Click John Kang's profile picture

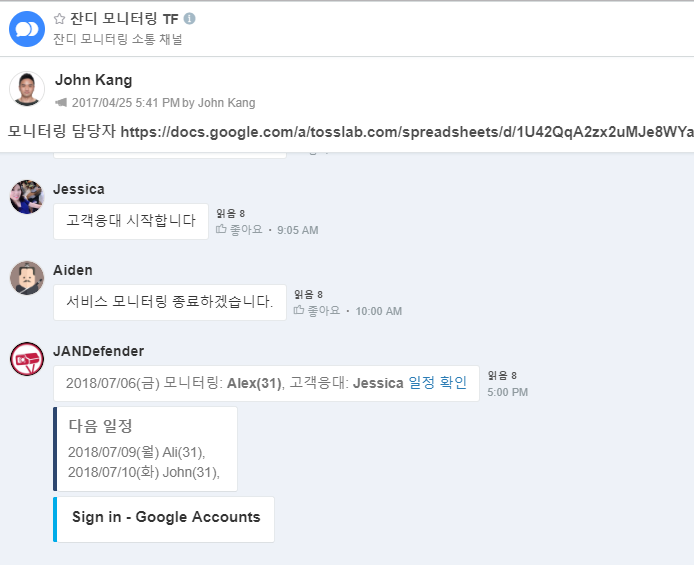point(27,89)
